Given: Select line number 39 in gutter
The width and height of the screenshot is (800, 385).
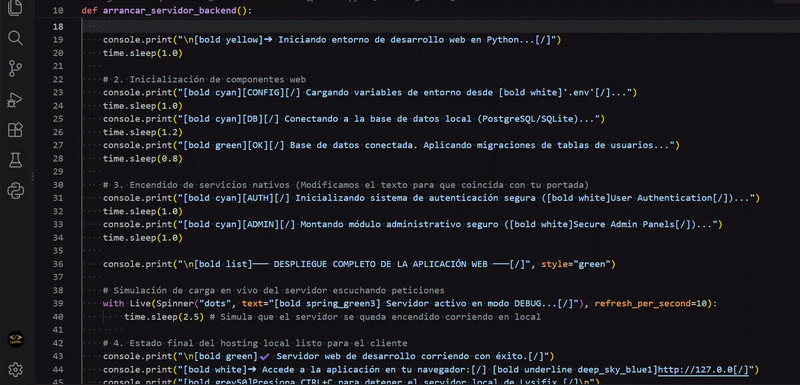Looking at the screenshot, I should [58, 304].
